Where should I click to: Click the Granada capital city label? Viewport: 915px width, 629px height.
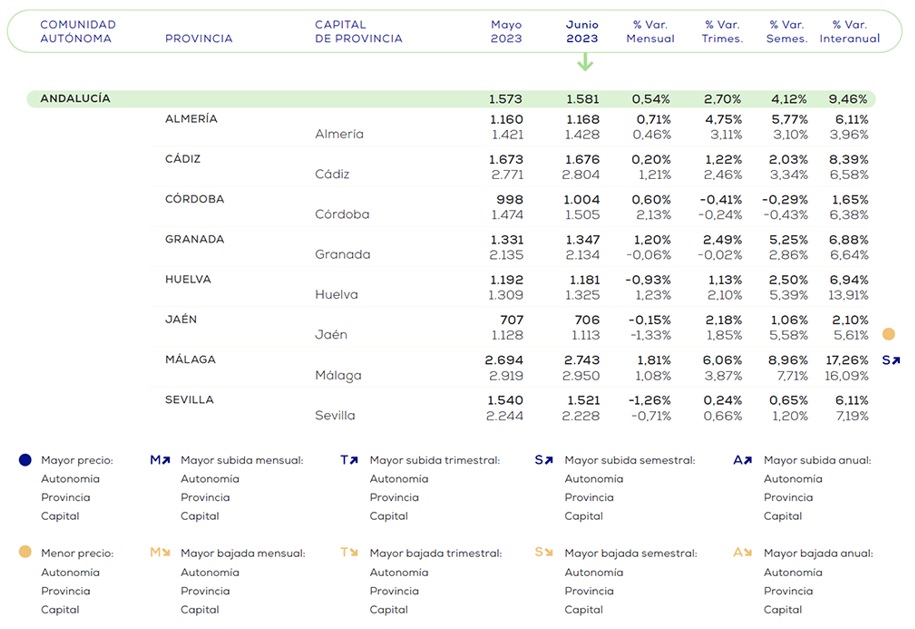coord(342,255)
